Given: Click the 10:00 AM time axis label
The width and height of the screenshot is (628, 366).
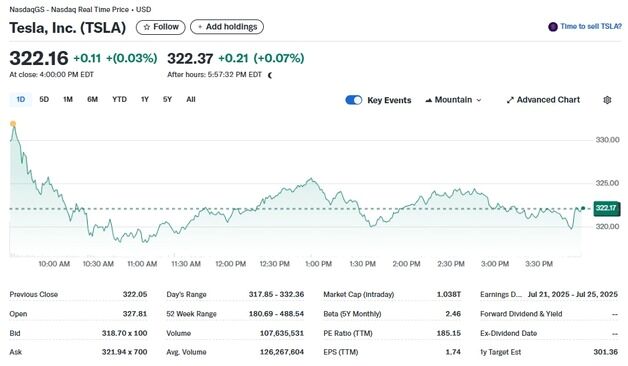Looking at the screenshot, I should coord(54,264).
